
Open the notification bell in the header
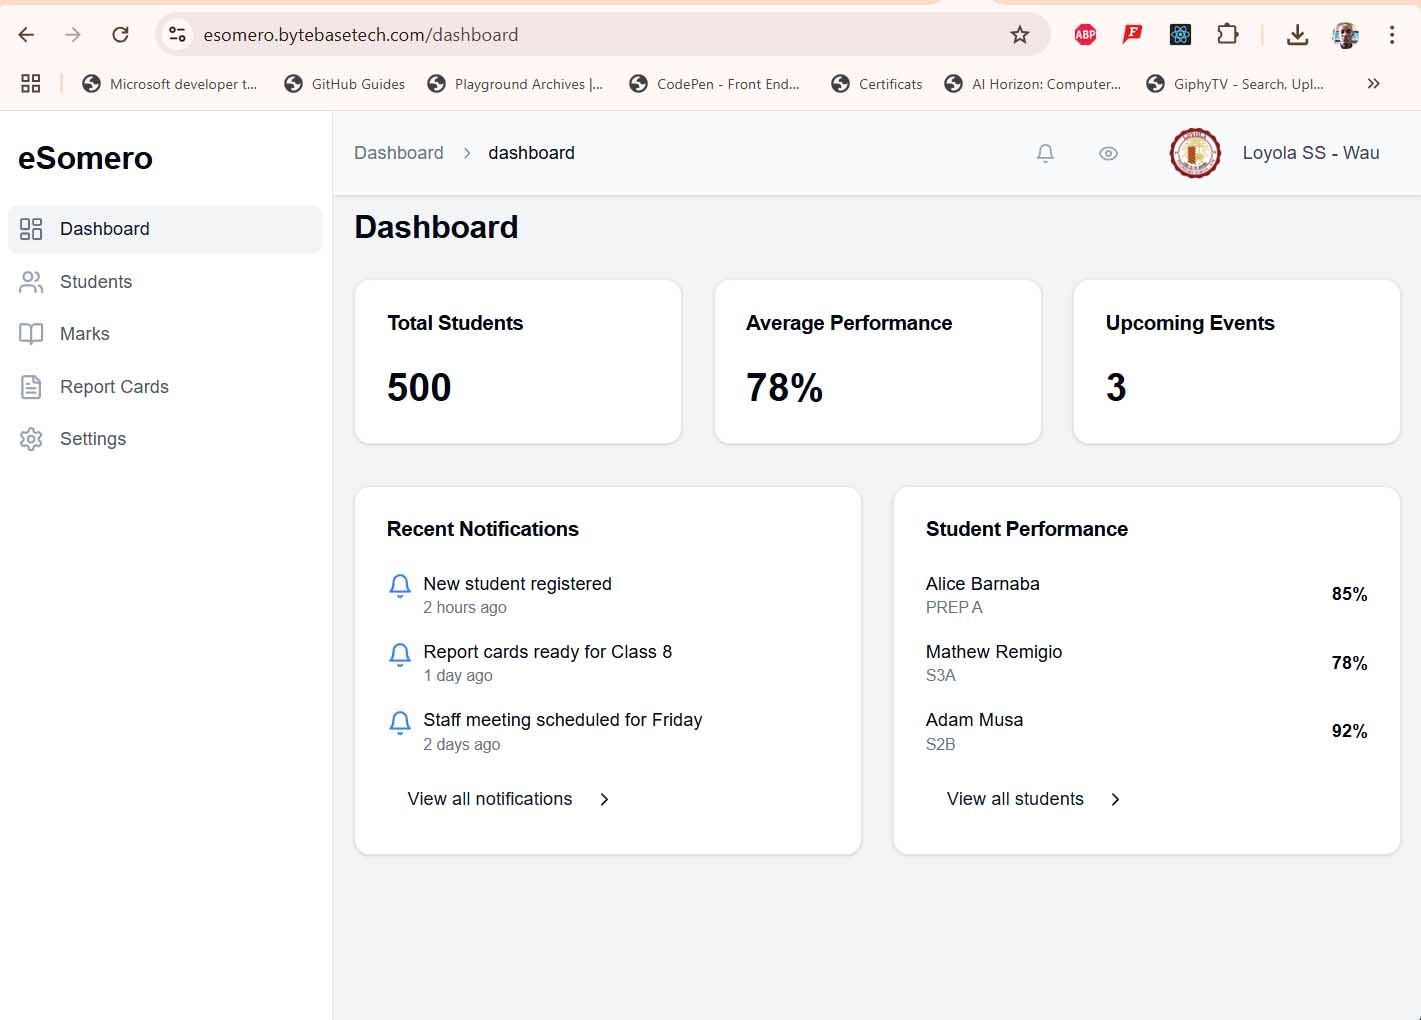(1045, 153)
